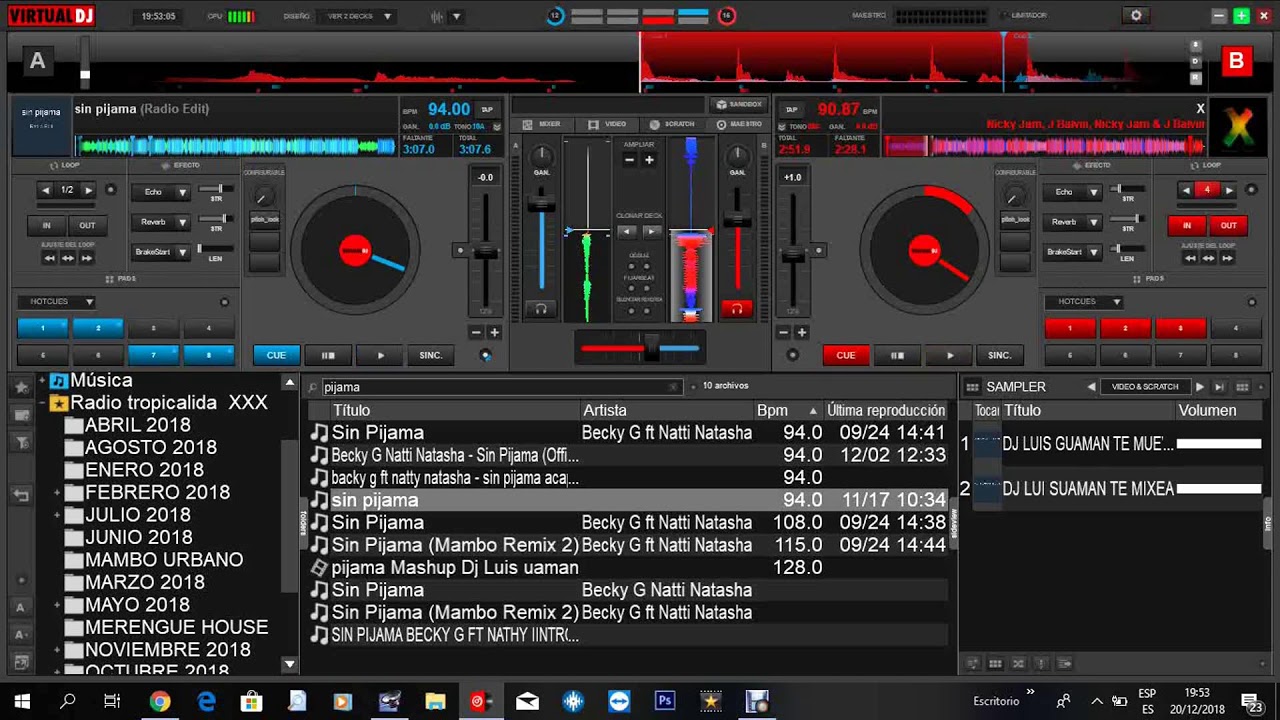The width and height of the screenshot is (1280, 720).
Task: Open Photoshop from taskbar
Action: coord(665,701)
